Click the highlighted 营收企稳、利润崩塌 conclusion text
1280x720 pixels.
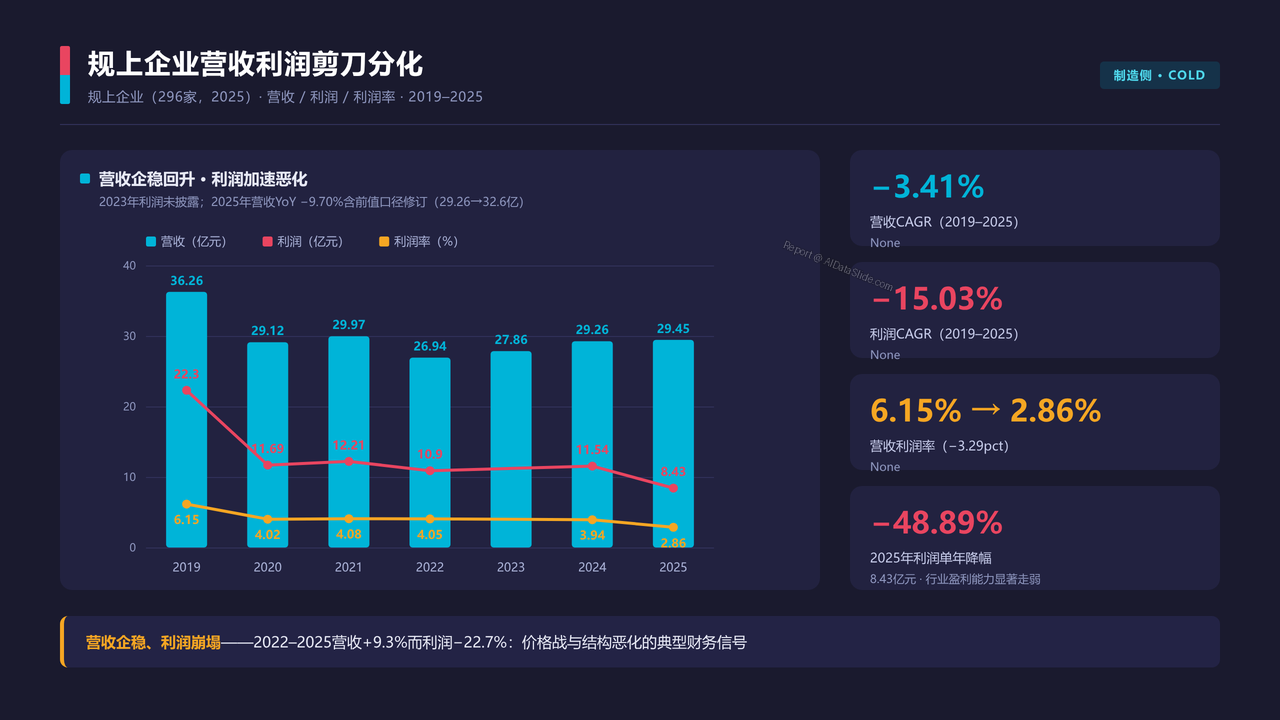(x=153, y=642)
